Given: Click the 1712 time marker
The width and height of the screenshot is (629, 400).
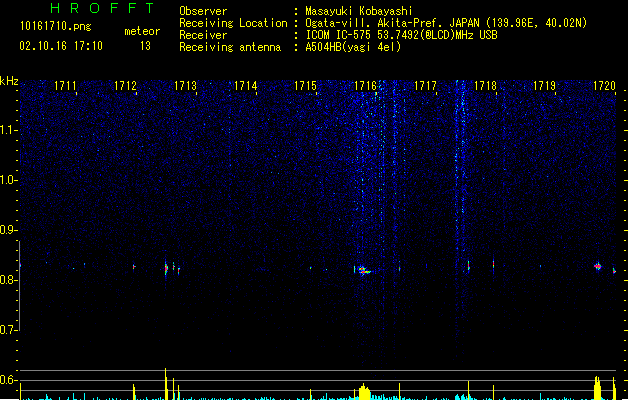Looking at the screenshot, I should (x=125, y=86).
